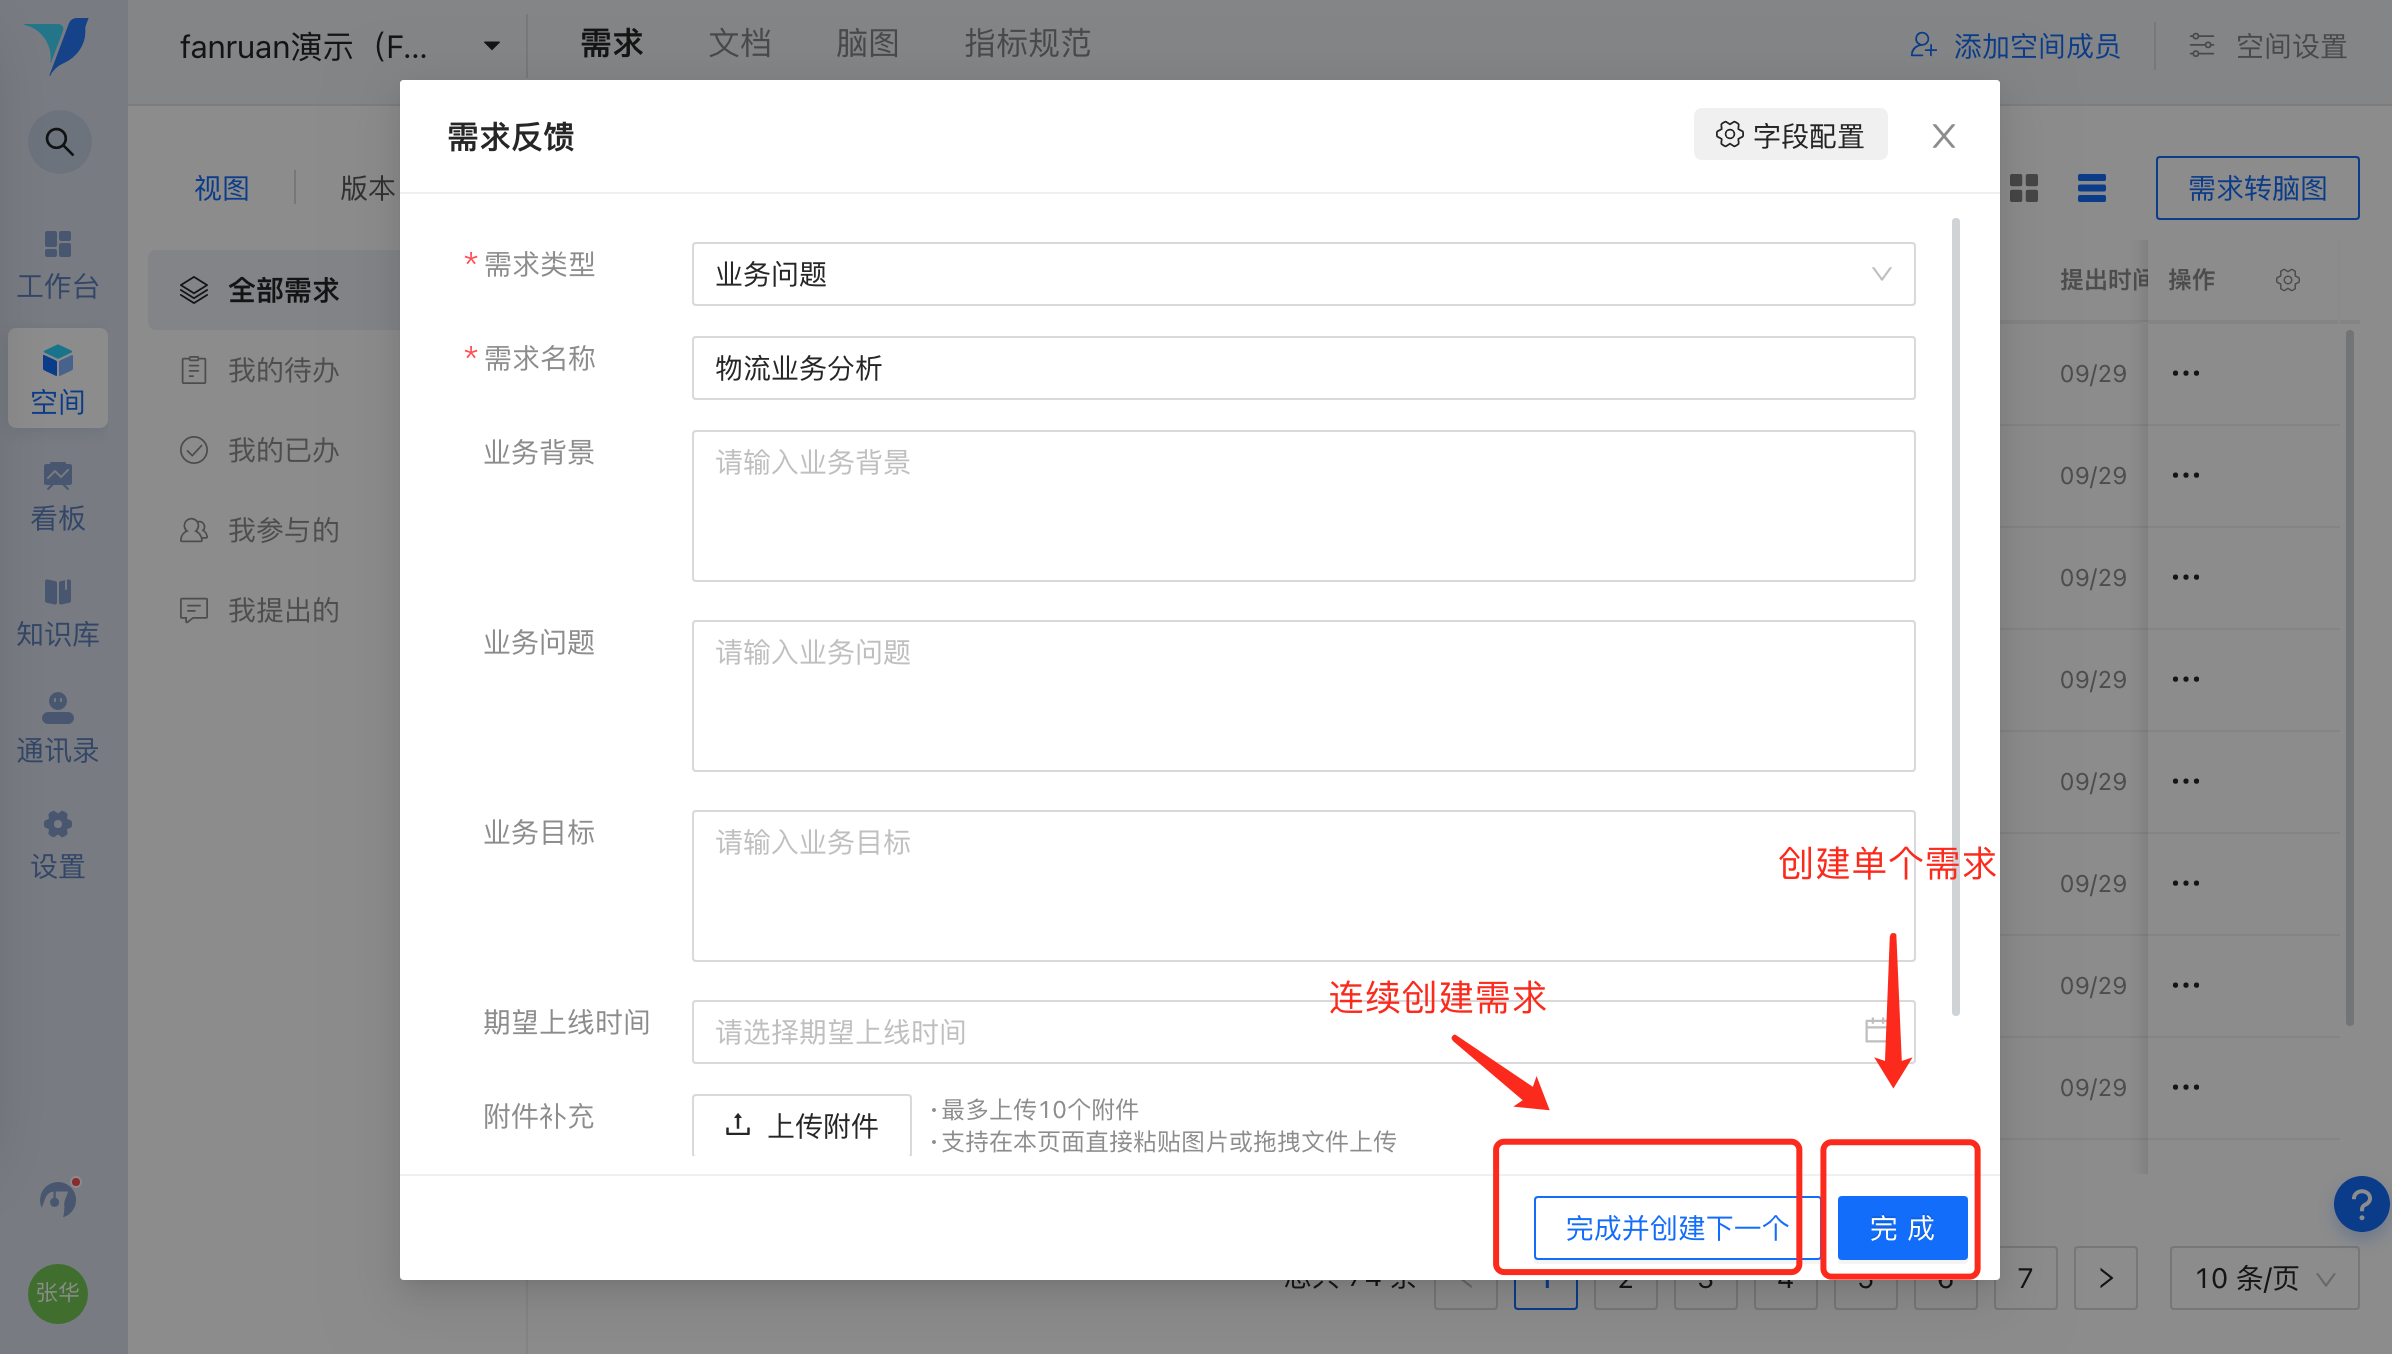This screenshot has width=2392, height=1354.
Task: Switch to the 指标规范 tab
Action: click(x=1027, y=44)
